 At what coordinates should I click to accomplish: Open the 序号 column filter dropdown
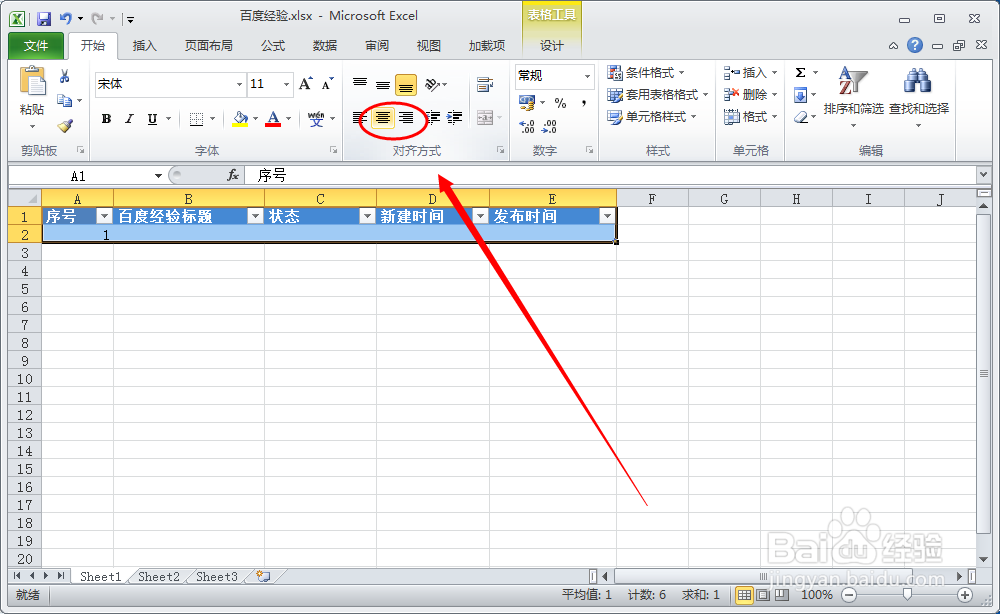(104, 216)
